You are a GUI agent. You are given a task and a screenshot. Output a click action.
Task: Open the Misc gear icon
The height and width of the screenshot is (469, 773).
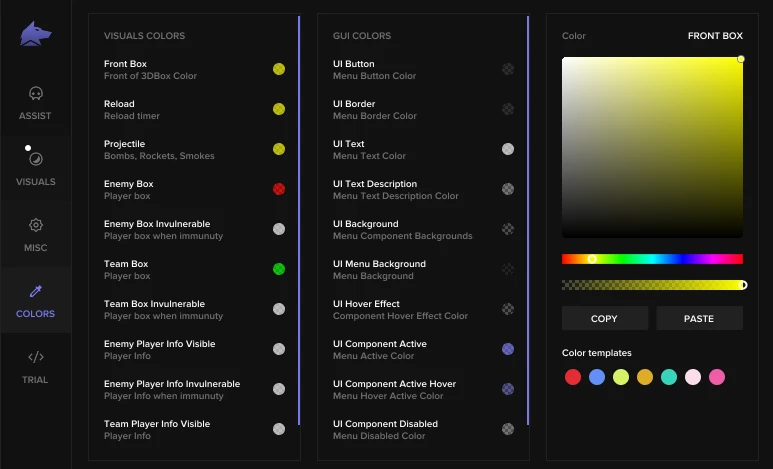click(x=35, y=225)
